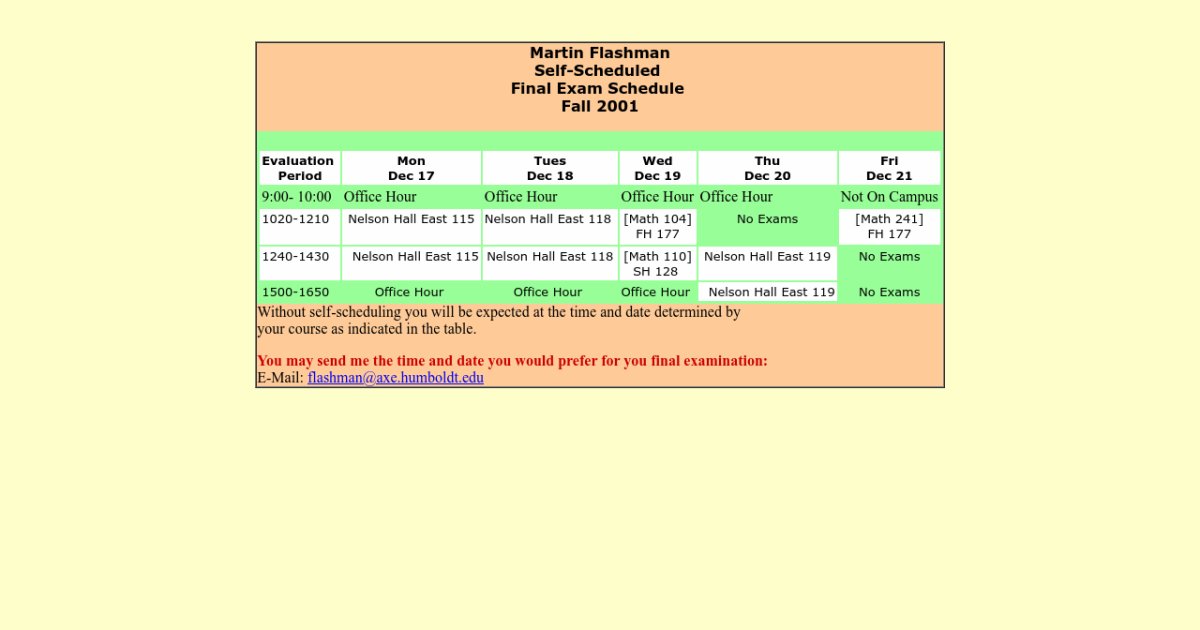Click Thursday's No Exams cell
This screenshot has width=1200, height=630.
767,220
